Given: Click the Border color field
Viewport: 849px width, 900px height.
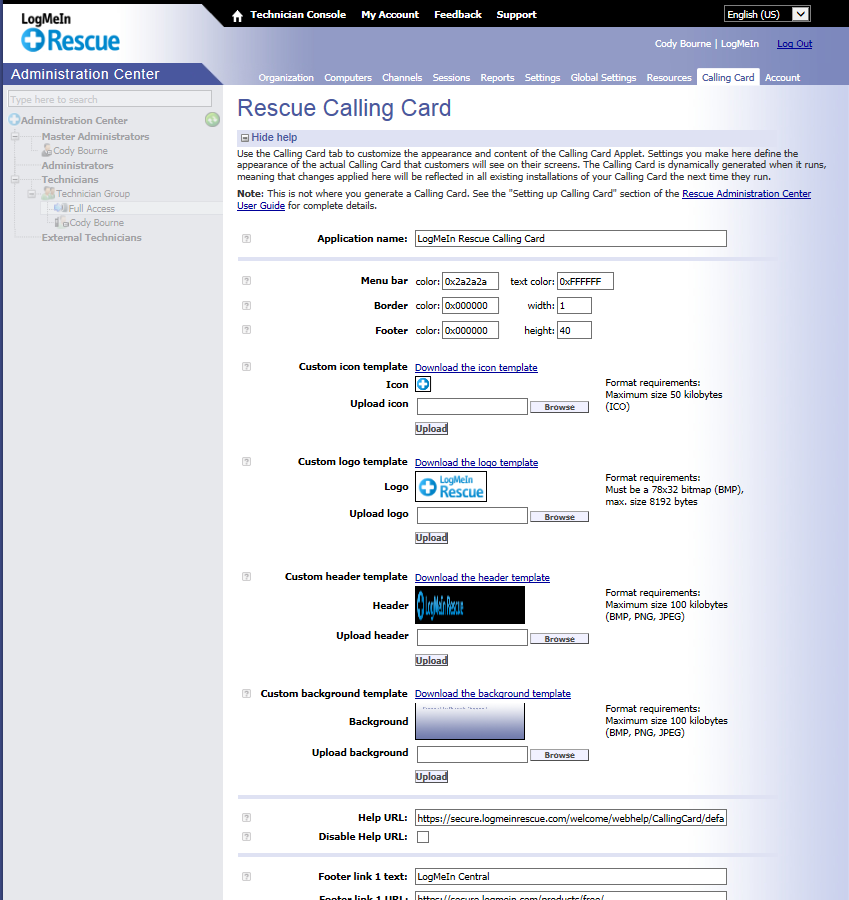Looking at the screenshot, I should pyautogui.click(x=470, y=305).
